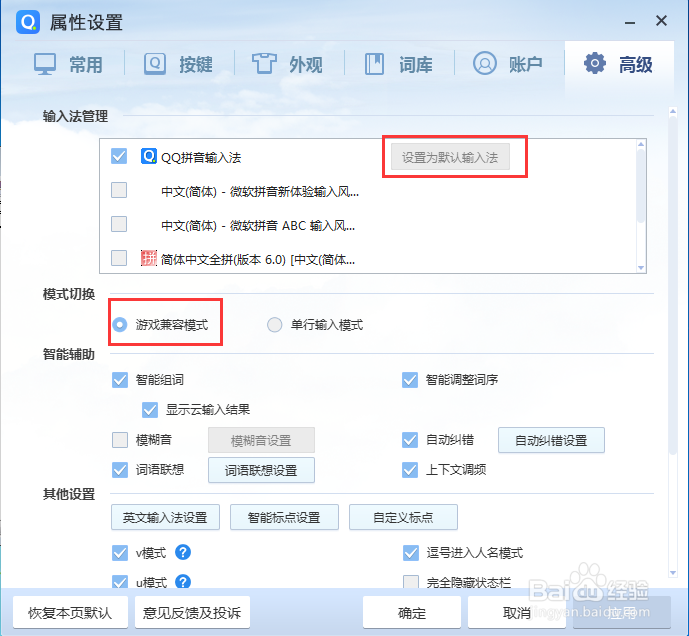
Task: Click the QQ Pinyin logo in the title bar
Action: (x=28, y=22)
